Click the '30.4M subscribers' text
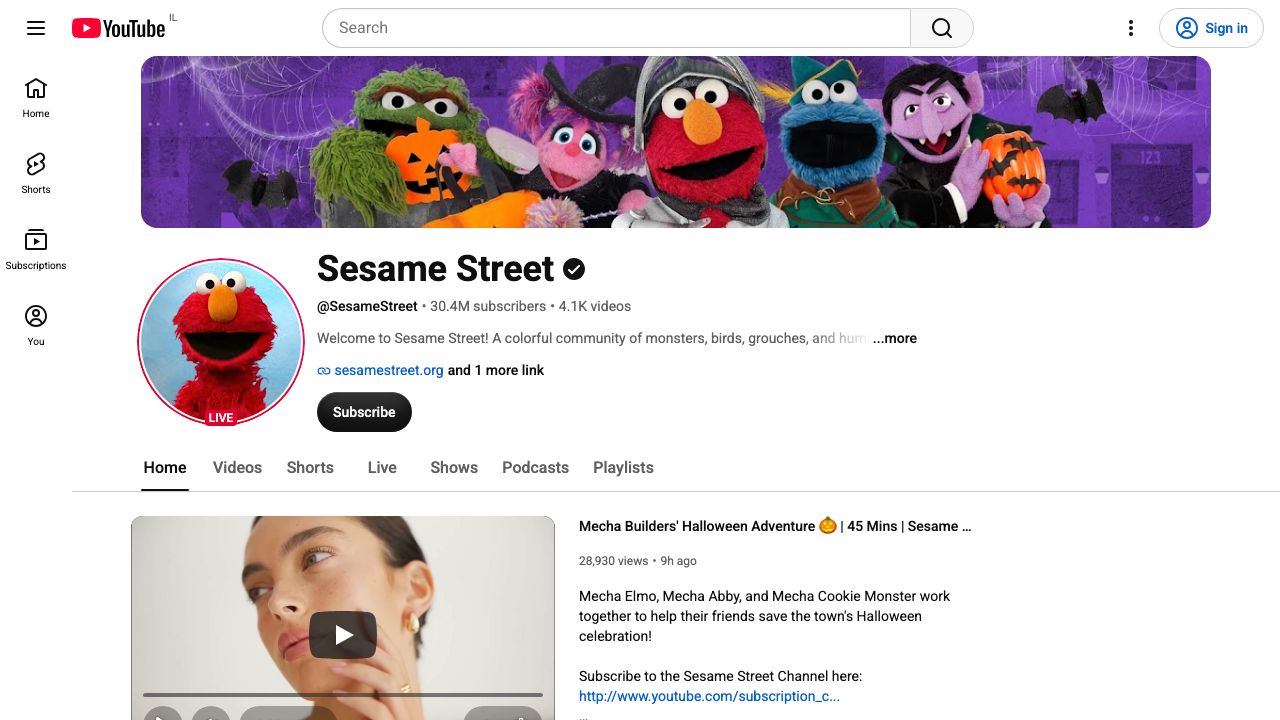The height and width of the screenshot is (720, 1280). pos(488,306)
